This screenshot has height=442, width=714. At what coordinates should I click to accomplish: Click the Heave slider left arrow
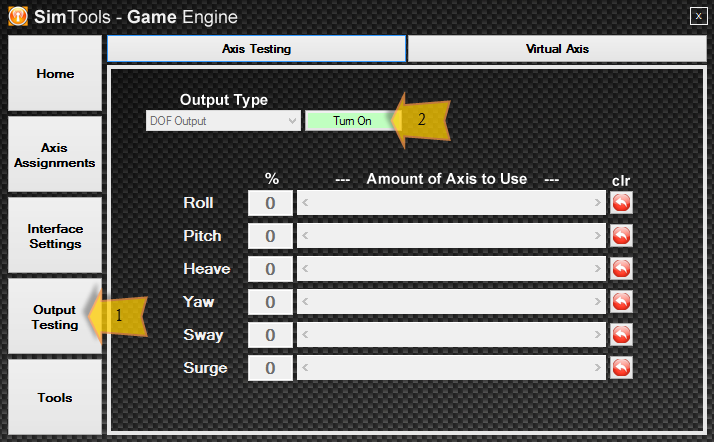305,269
